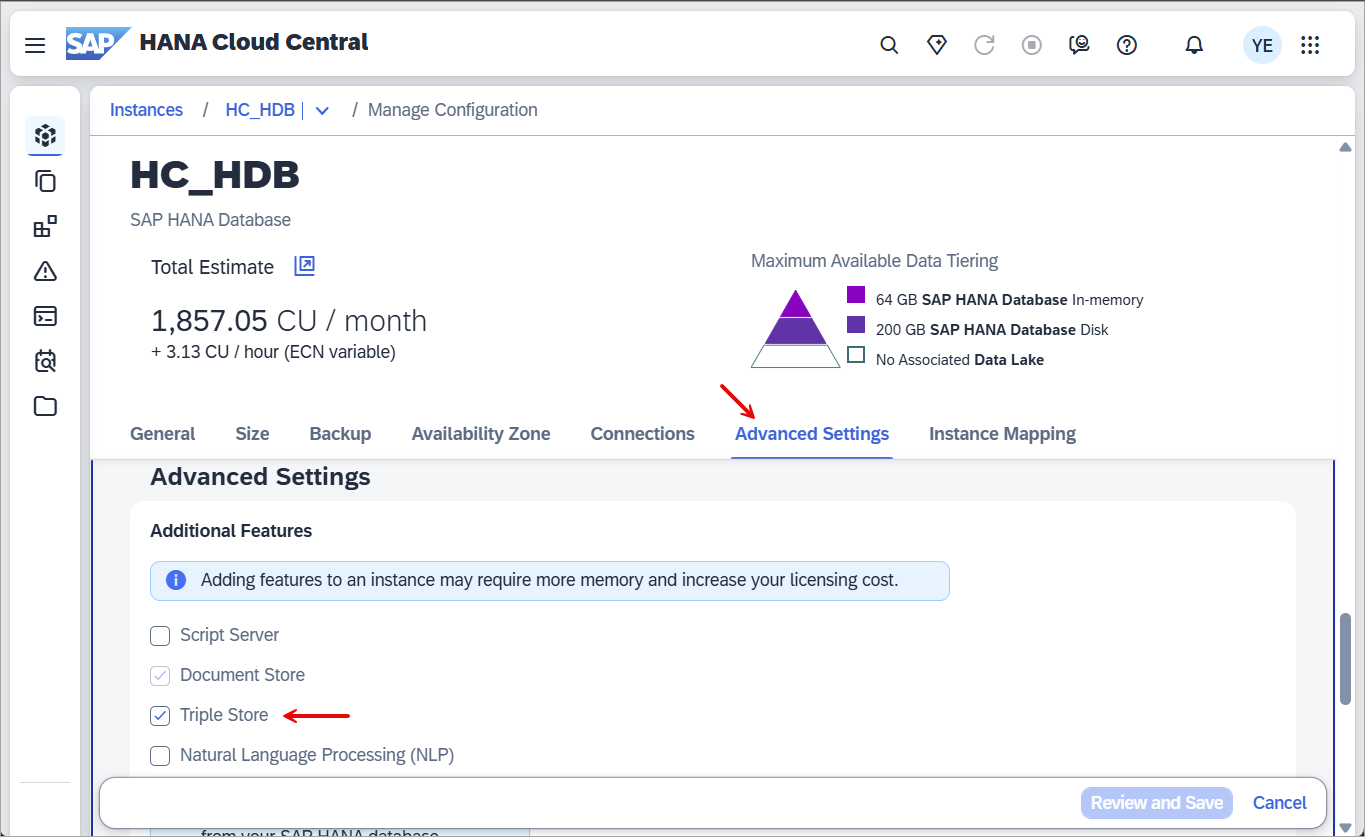Click the 'Additional Features' heading

[231, 531]
